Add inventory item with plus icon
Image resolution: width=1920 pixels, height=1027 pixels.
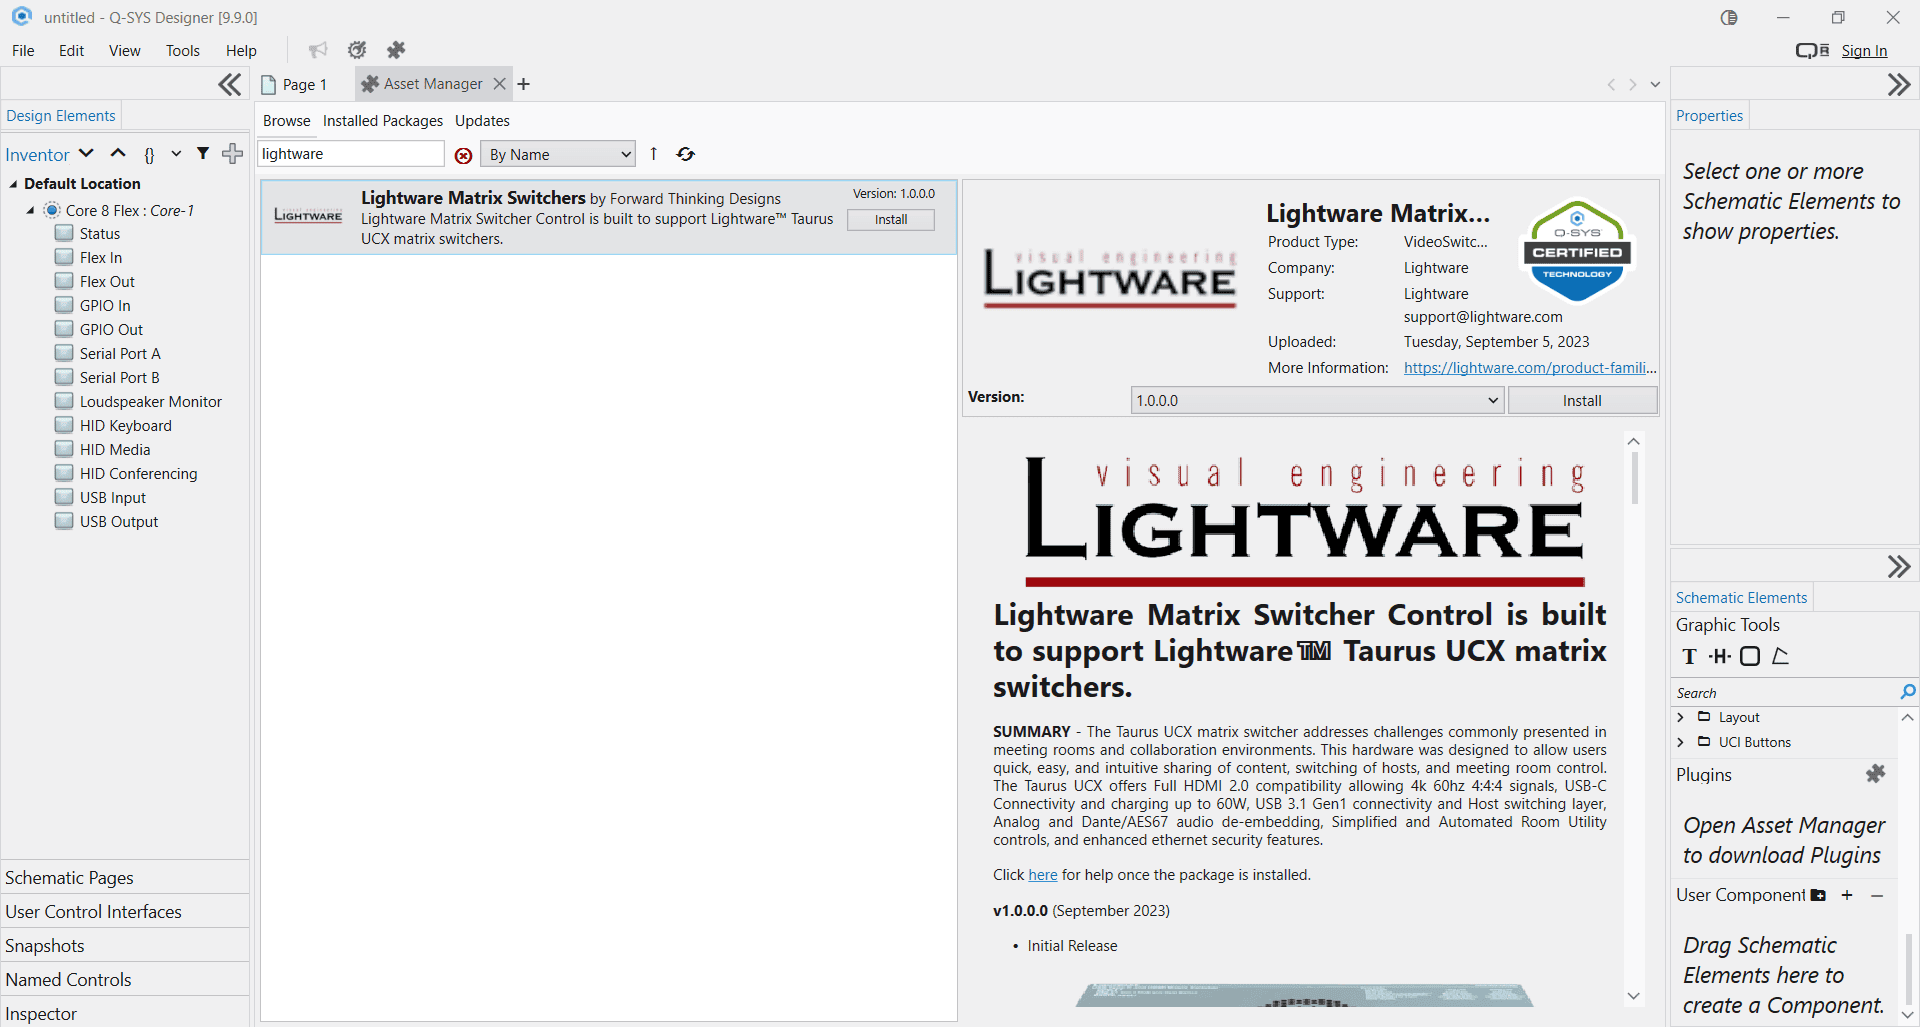coord(232,153)
